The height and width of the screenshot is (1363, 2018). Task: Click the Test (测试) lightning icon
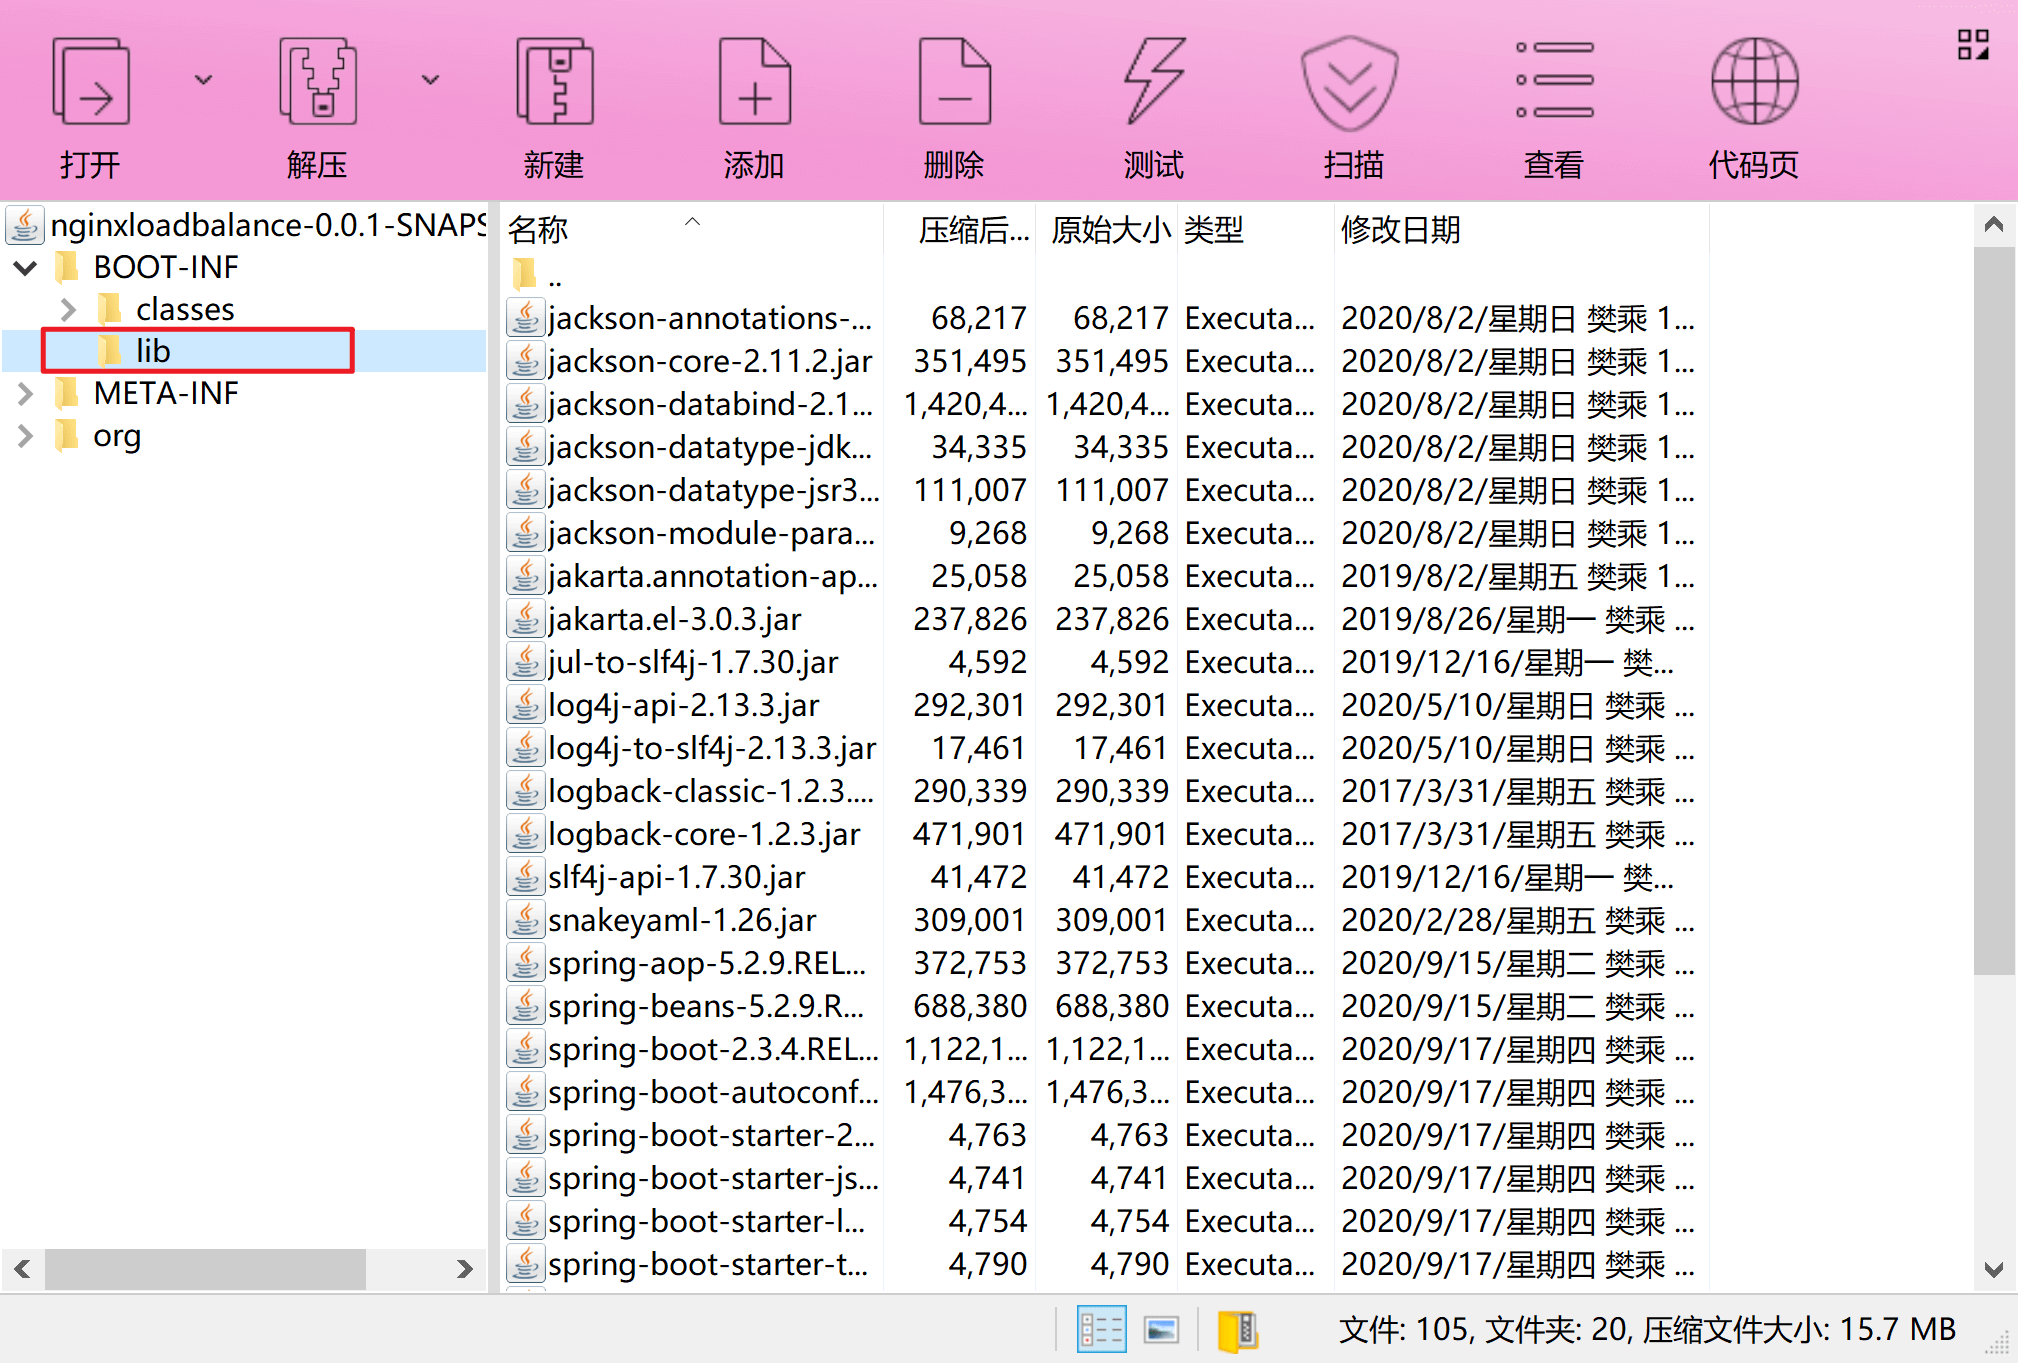1153,82
